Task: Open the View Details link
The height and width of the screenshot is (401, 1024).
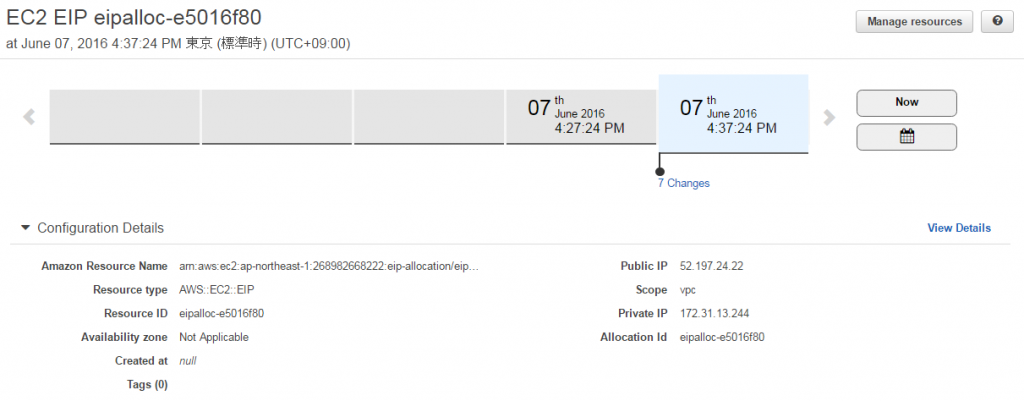Action: point(959,228)
